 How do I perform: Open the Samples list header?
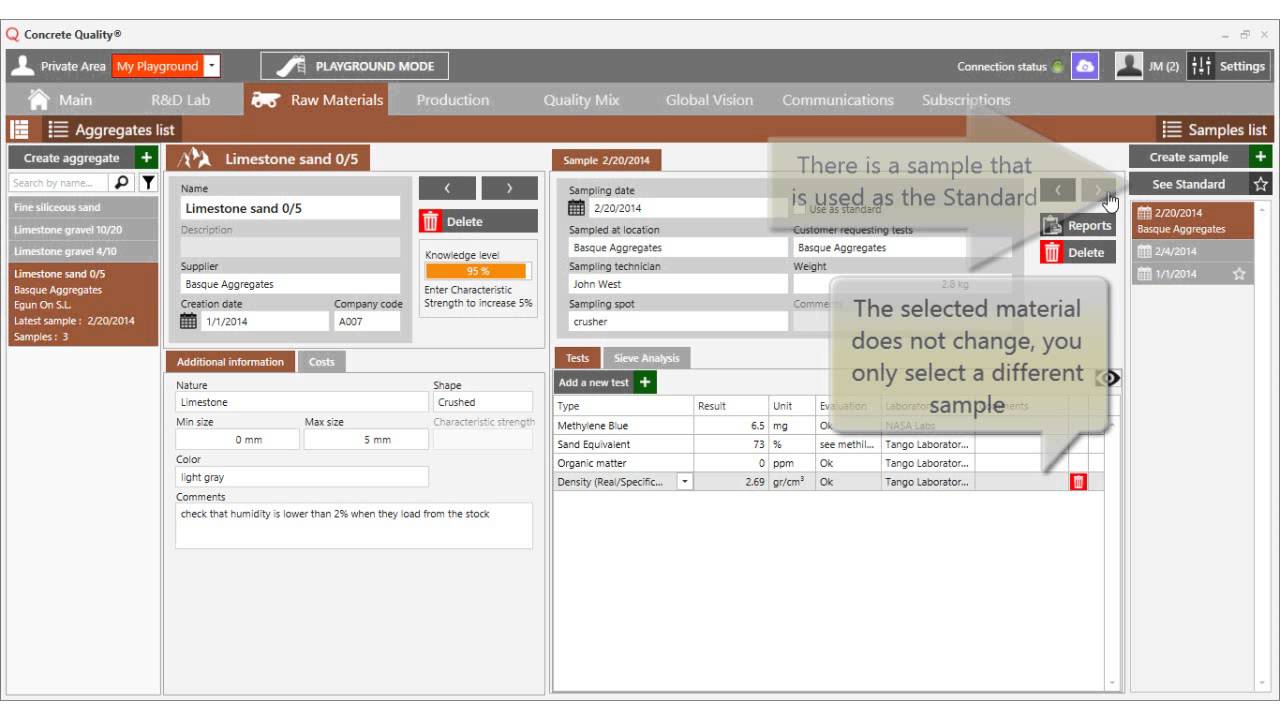click(x=1215, y=129)
